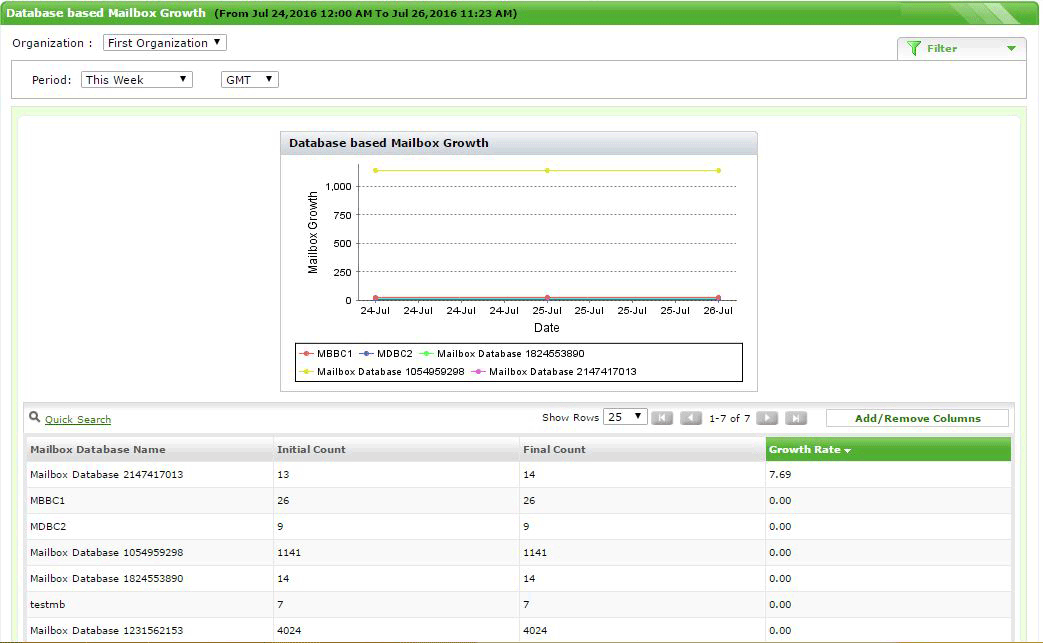Screen dimensions: 1043x643
Task: Click the Growth Rate sort arrow
Action: [847, 451]
